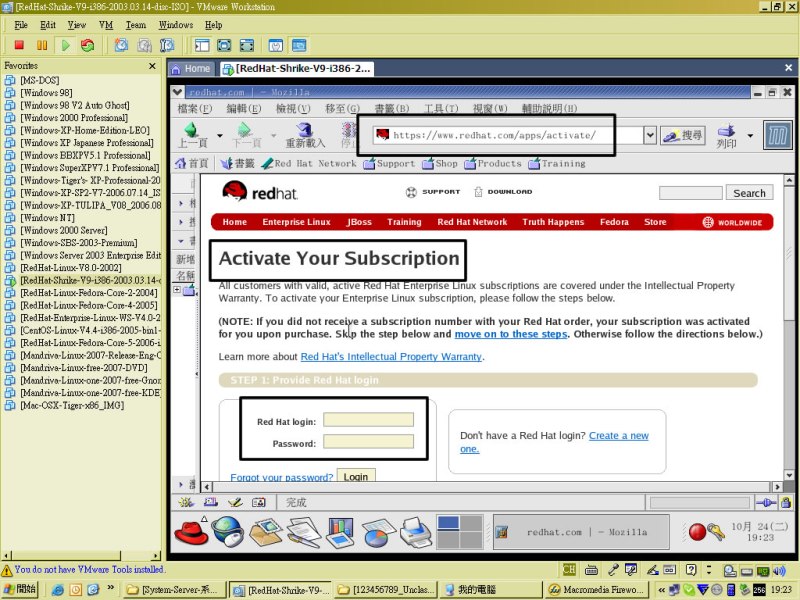Image resolution: width=800 pixels, height=600 pixels.
Task: Click the Windows 開始 Start button
Action: pyautogui.click(x=19, y=589)
